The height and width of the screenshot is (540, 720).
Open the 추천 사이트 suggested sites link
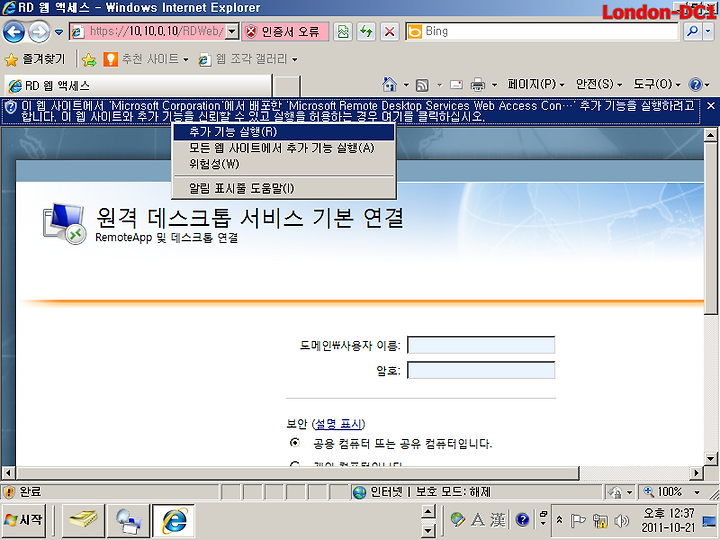(146, 59)
